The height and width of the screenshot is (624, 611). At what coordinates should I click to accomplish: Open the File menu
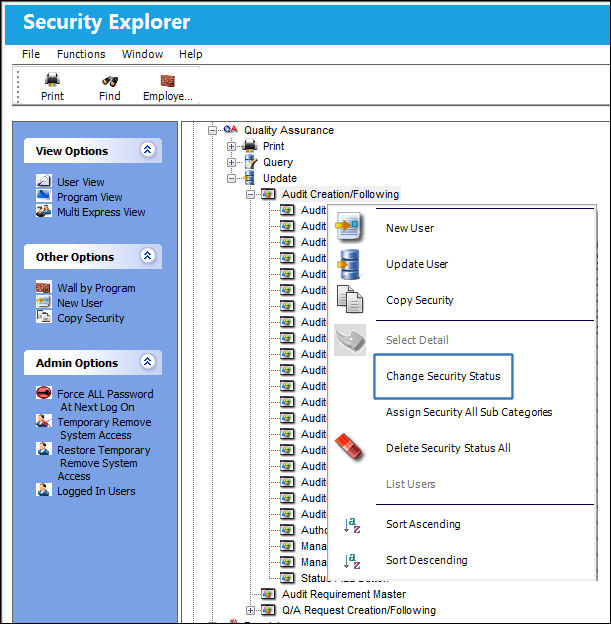[31, 54]
